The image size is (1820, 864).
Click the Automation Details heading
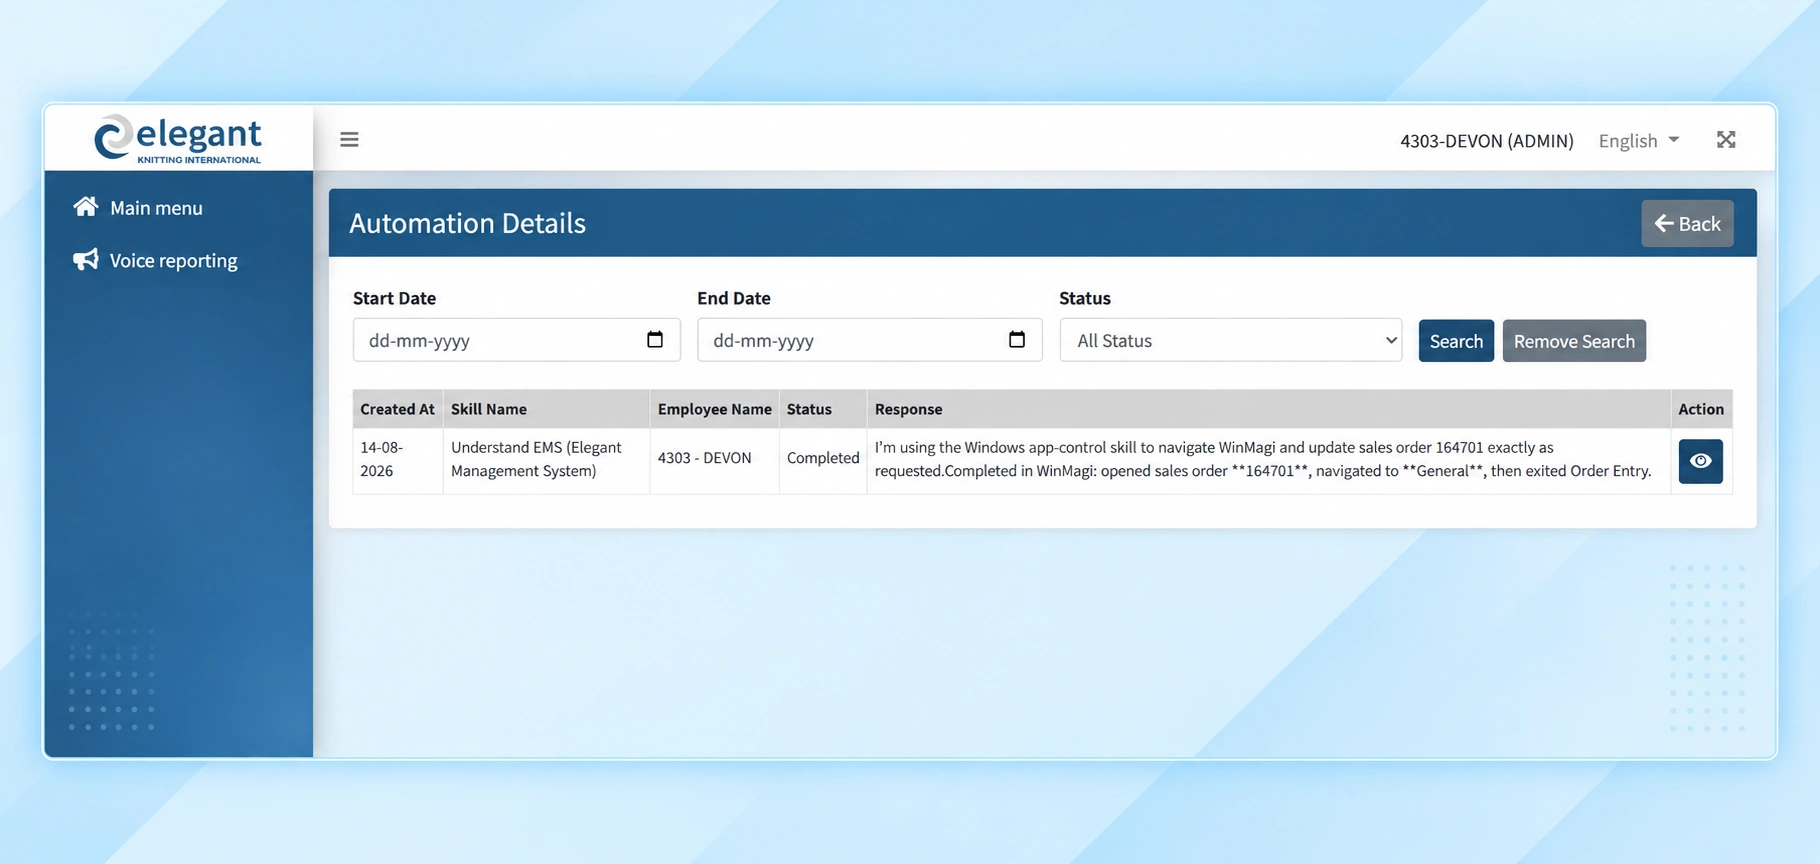point(467,223)
